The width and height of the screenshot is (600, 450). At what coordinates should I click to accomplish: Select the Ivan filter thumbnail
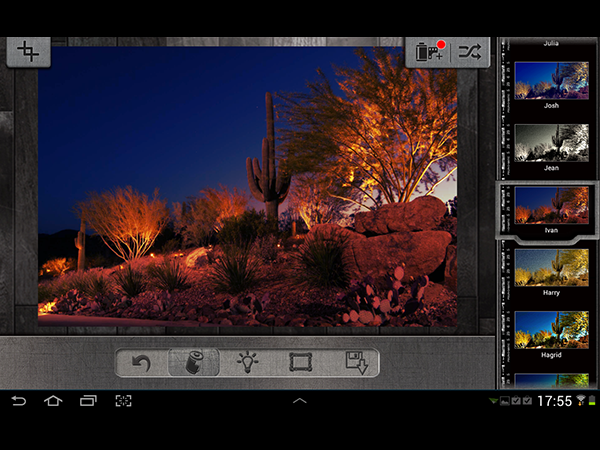coord(552,205)
